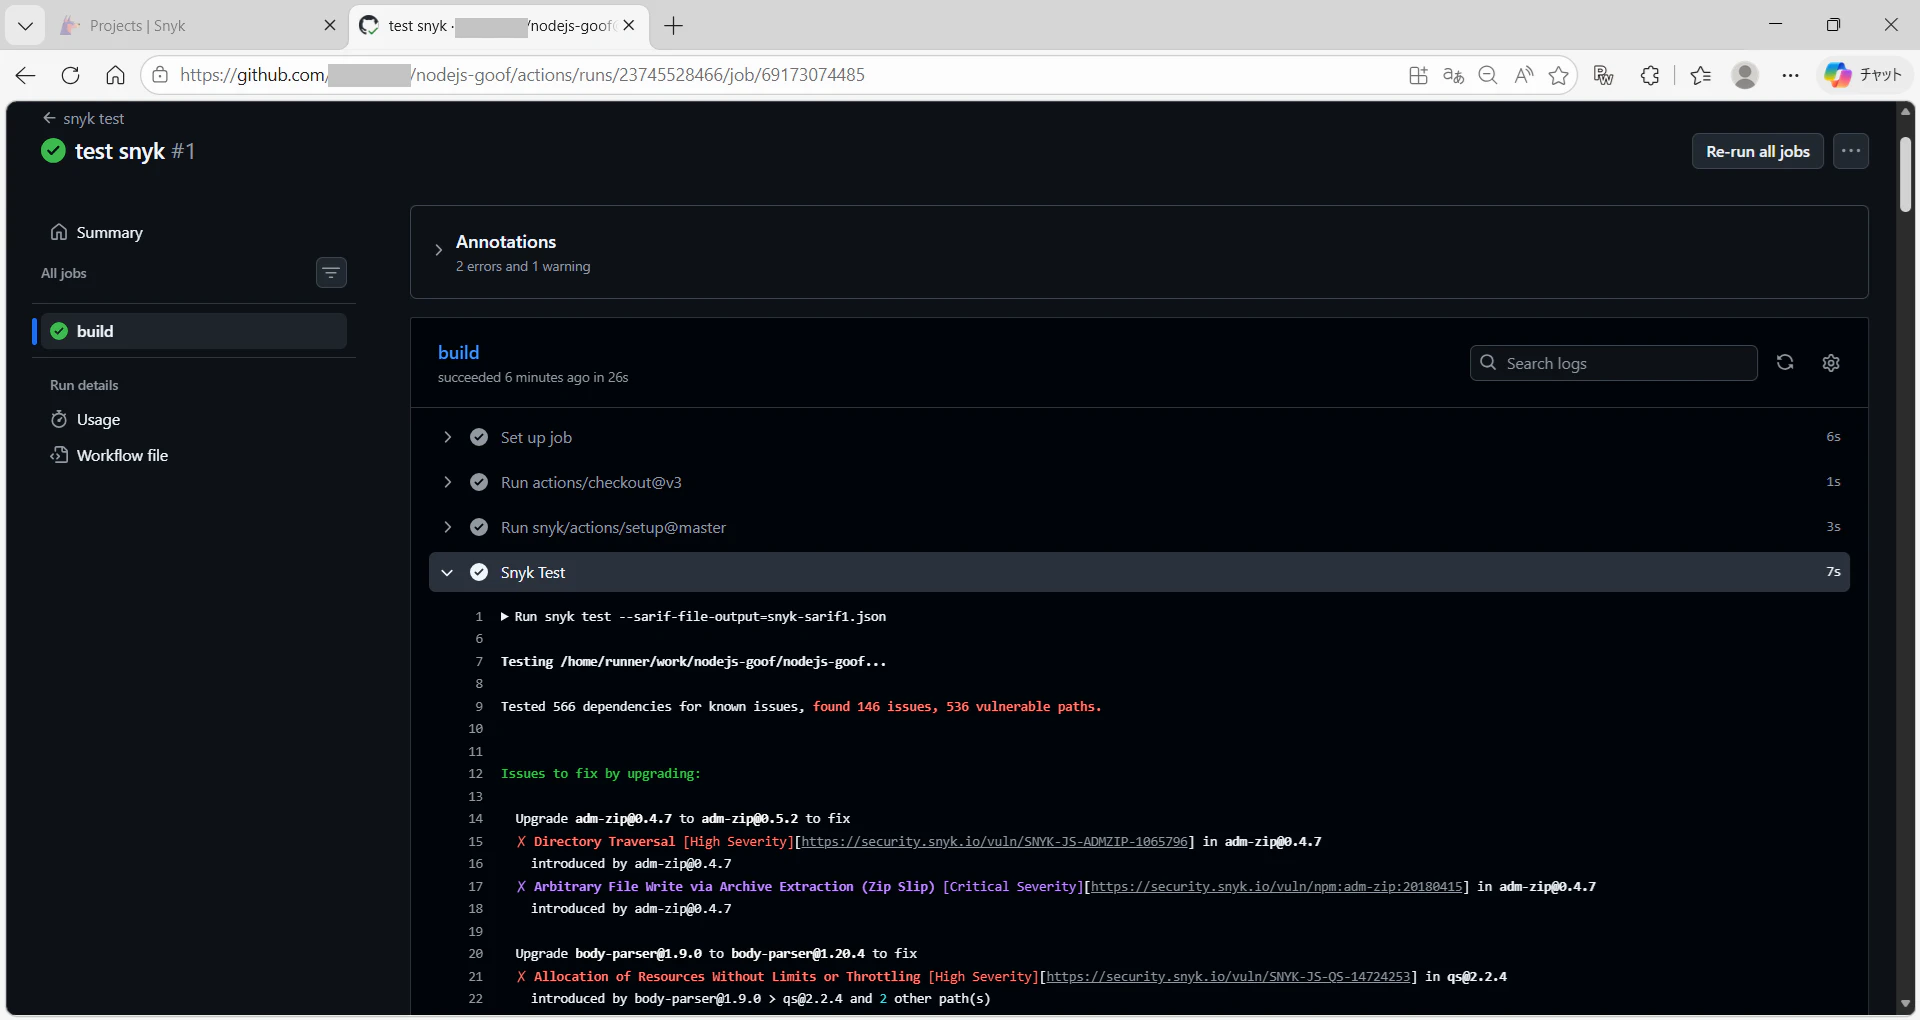Viewport: 1920px width, 1020px height.
Task: Click the zoom out magnifier icon
Action: tap(1488, 75)
